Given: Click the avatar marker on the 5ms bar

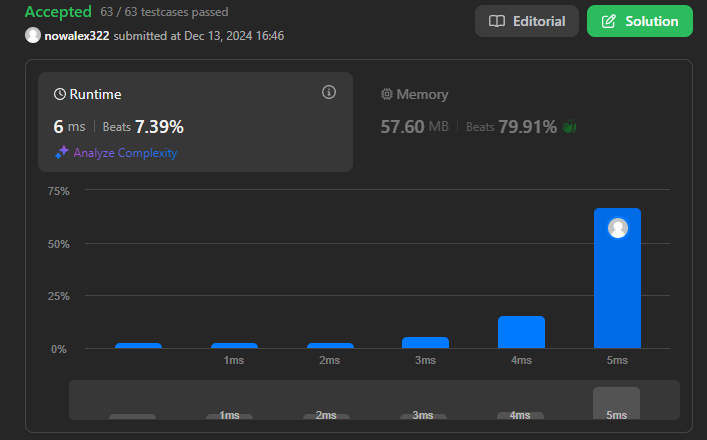Looking at the screenshot, I should pos(618,228).
